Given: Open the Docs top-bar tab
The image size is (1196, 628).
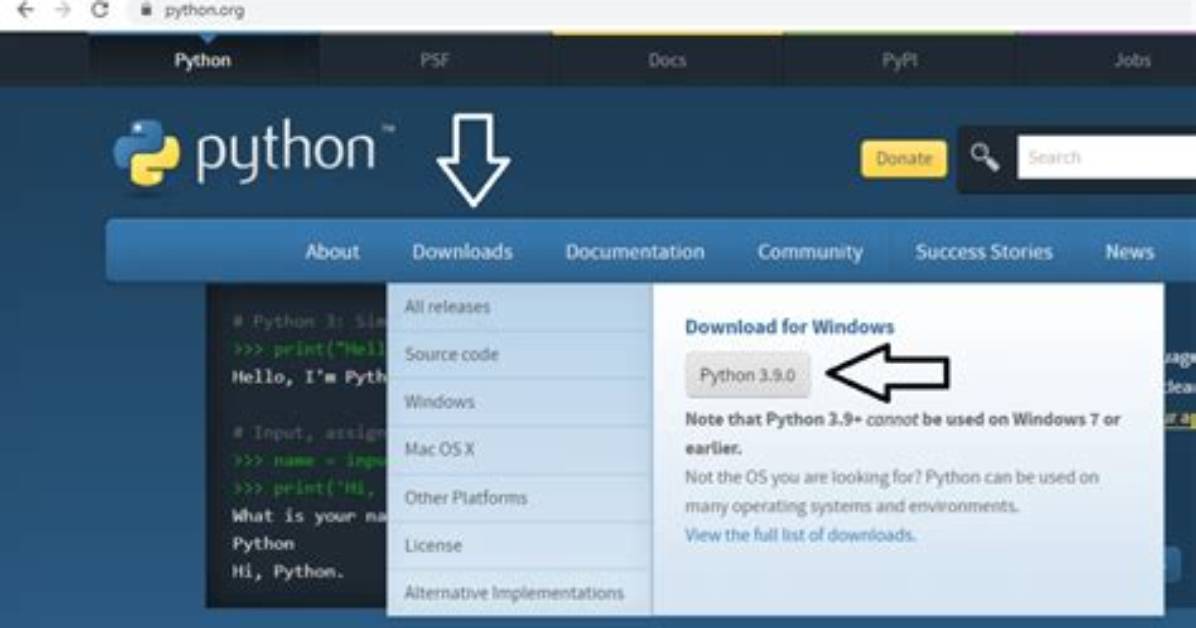Looking at the screenshot, I should (667, 60).
